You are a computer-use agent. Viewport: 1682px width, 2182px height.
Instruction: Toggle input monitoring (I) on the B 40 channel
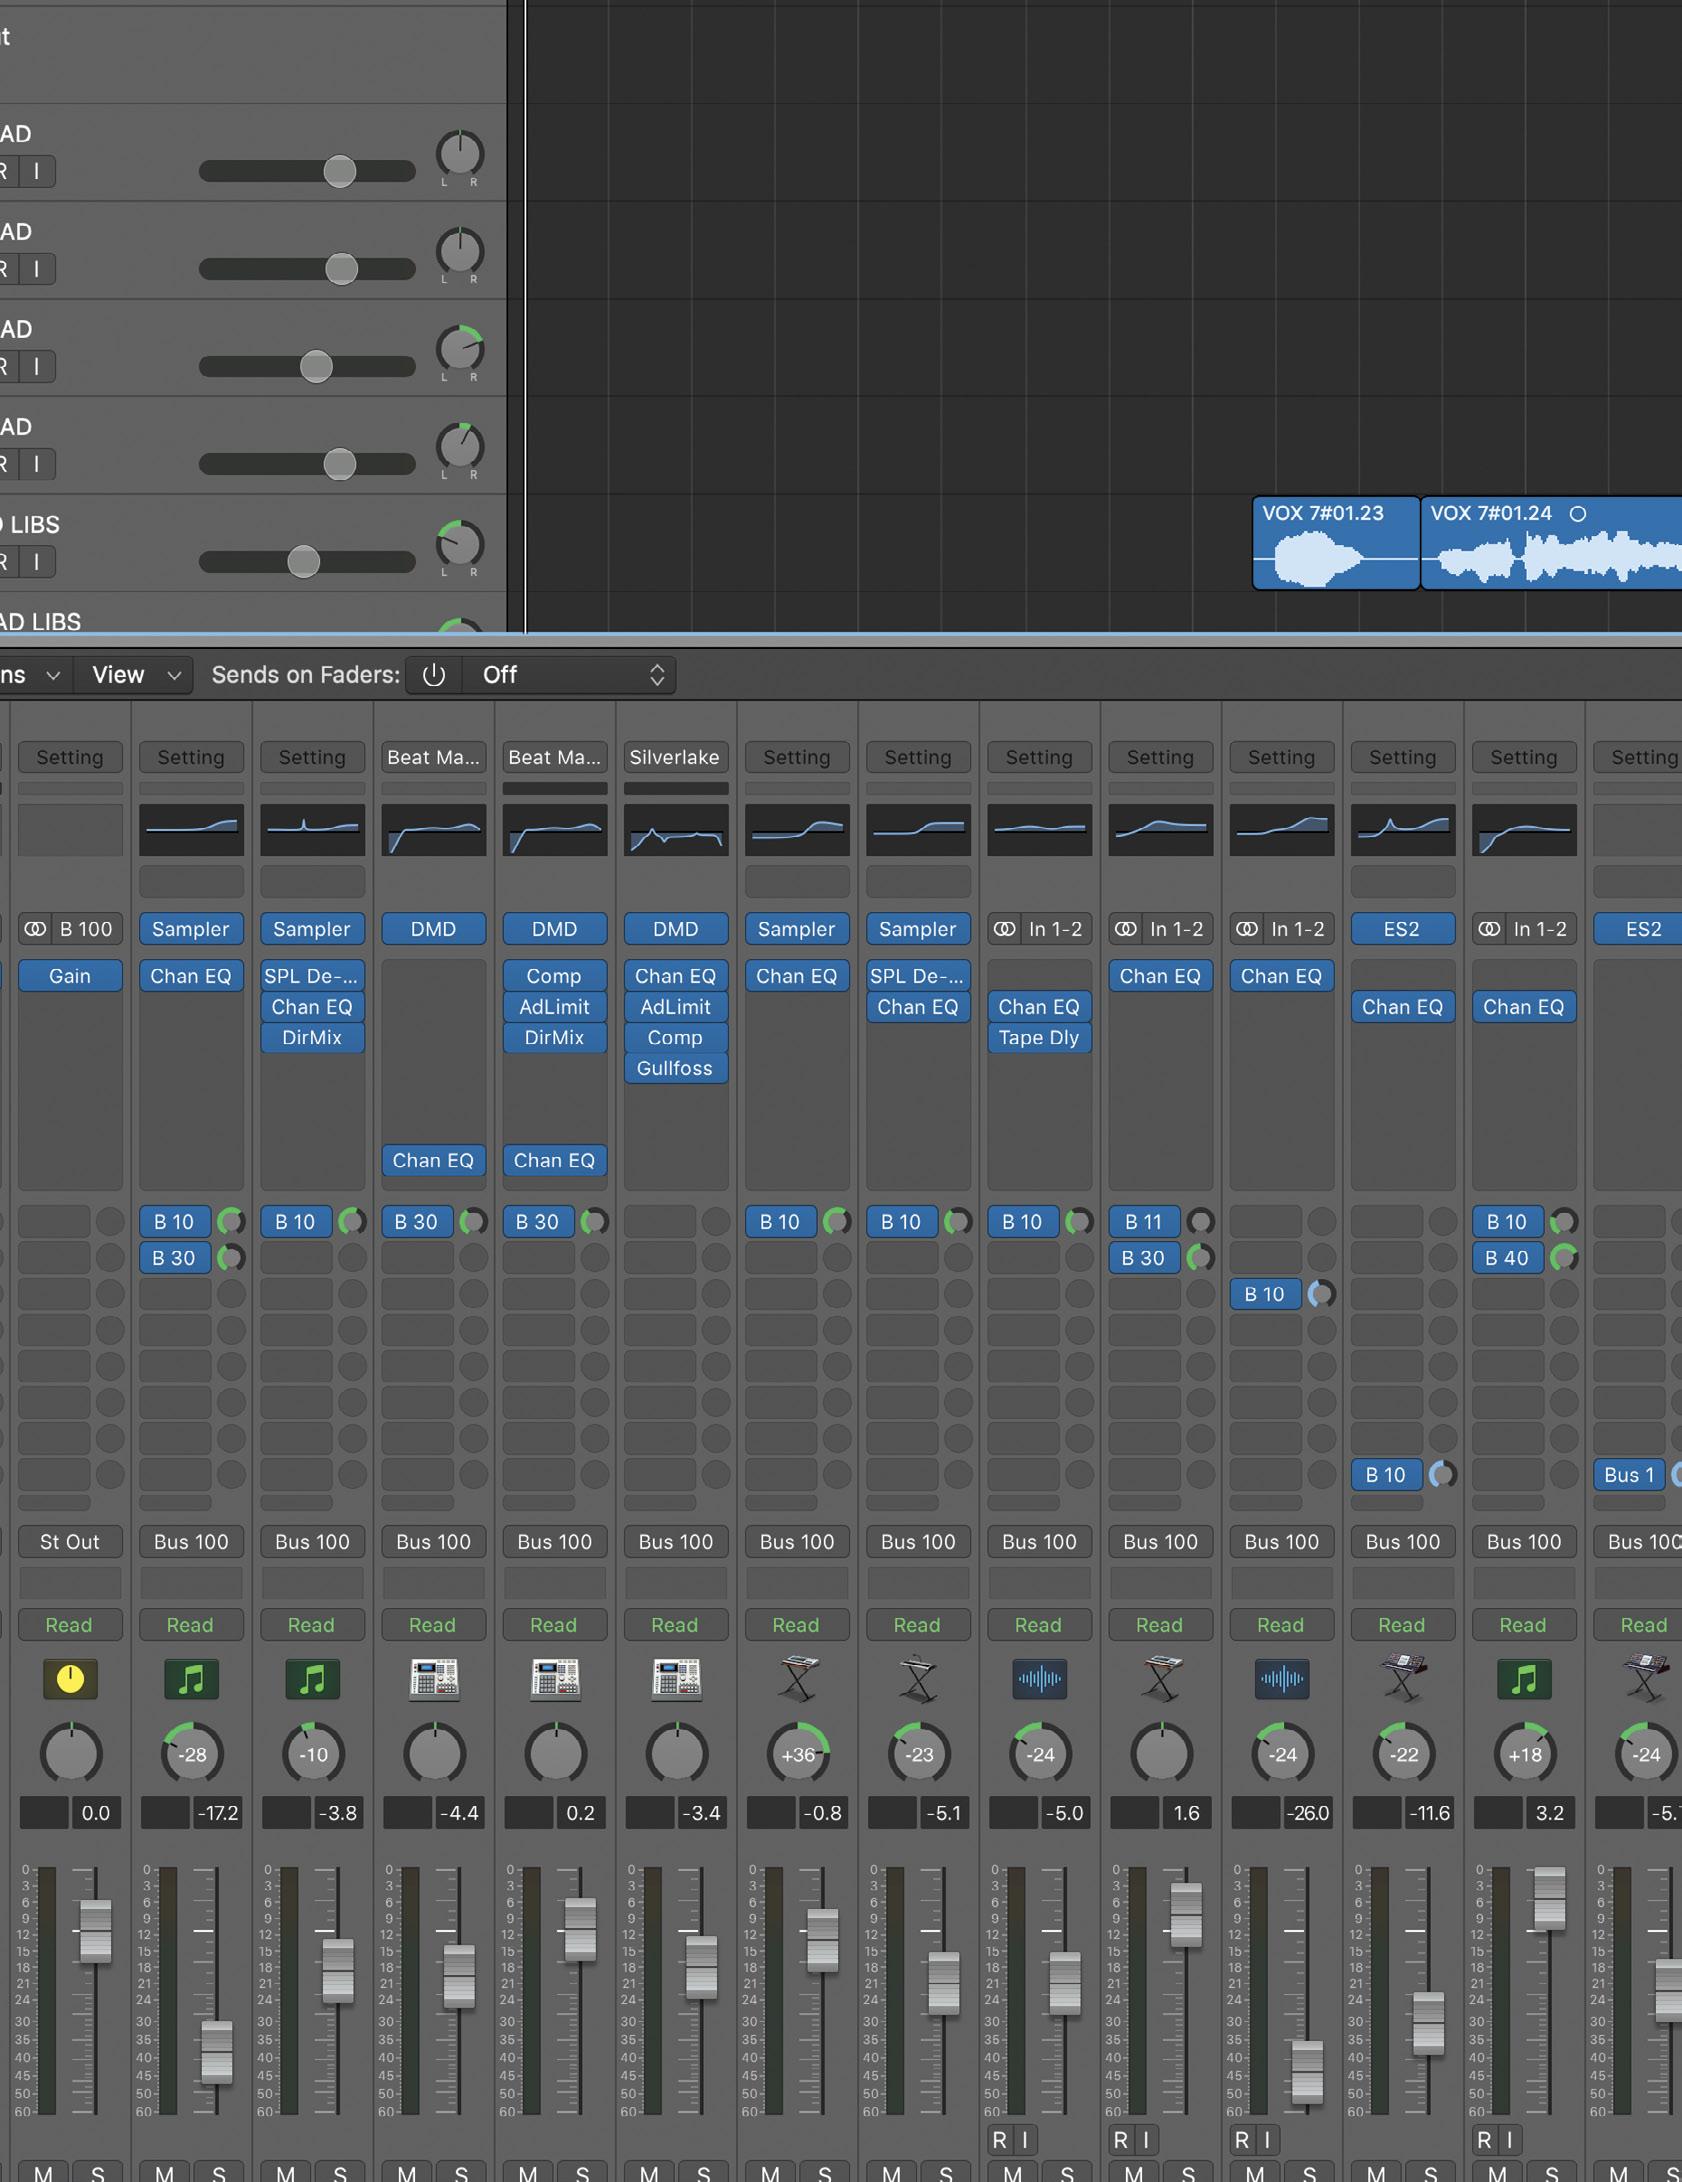point(1509,2139)
